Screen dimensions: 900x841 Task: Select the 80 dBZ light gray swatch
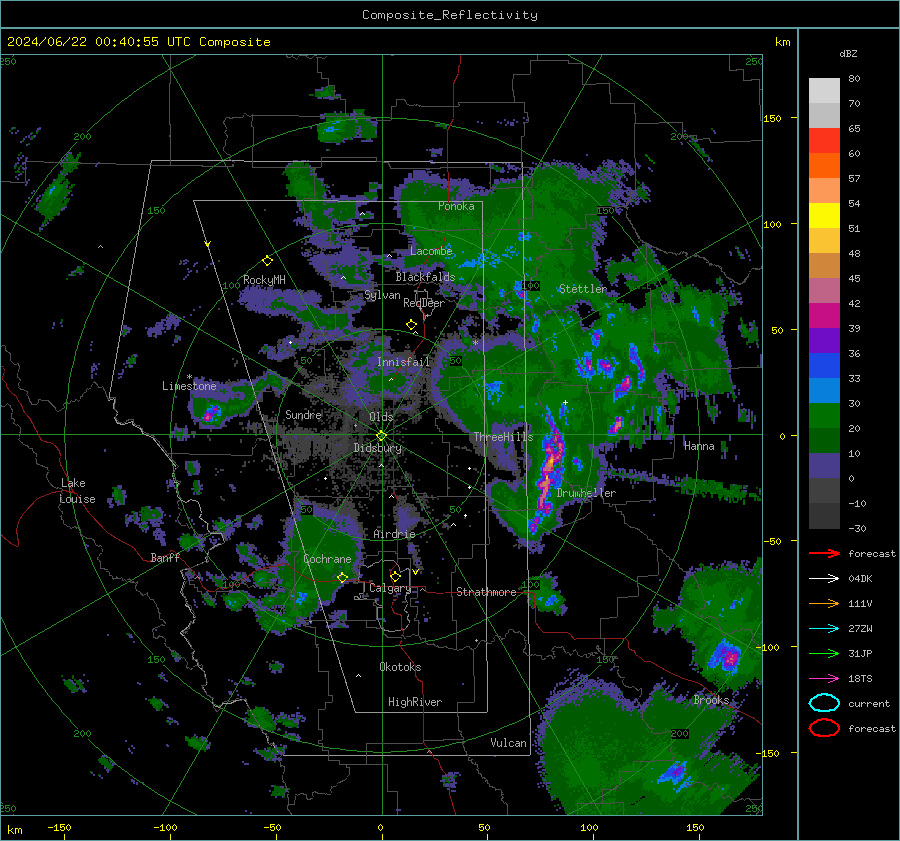824,90
